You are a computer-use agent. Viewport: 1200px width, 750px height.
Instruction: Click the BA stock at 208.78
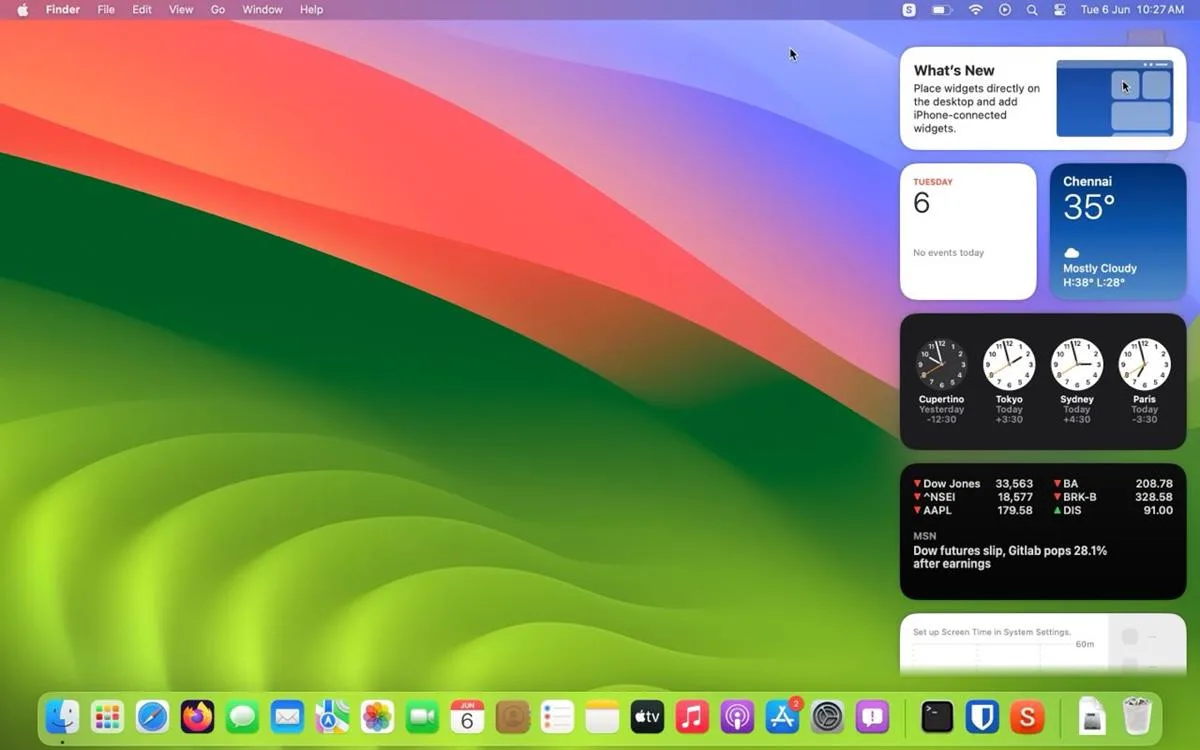click(1113, 484)
